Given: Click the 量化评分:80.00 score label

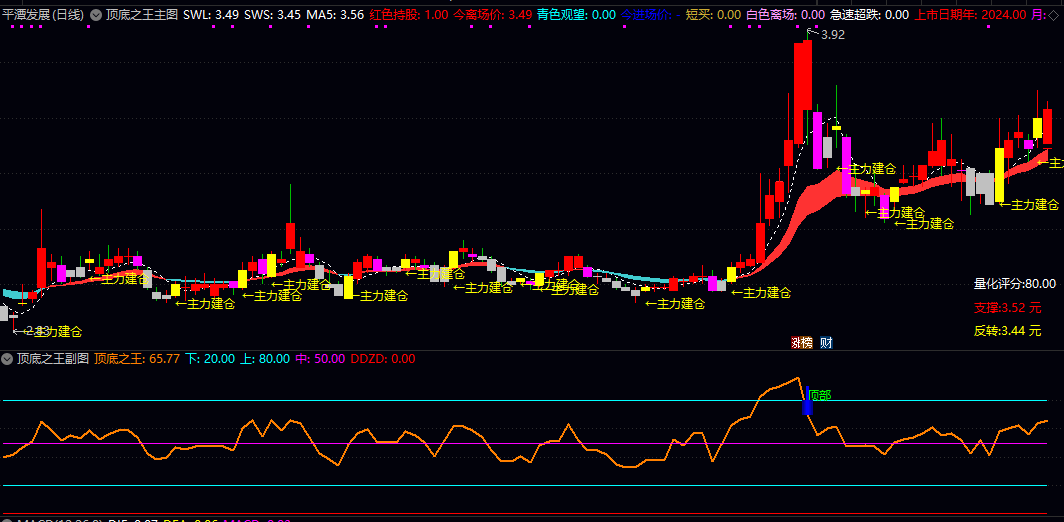Looking at the screenshot, I should tap(1014, 284).
